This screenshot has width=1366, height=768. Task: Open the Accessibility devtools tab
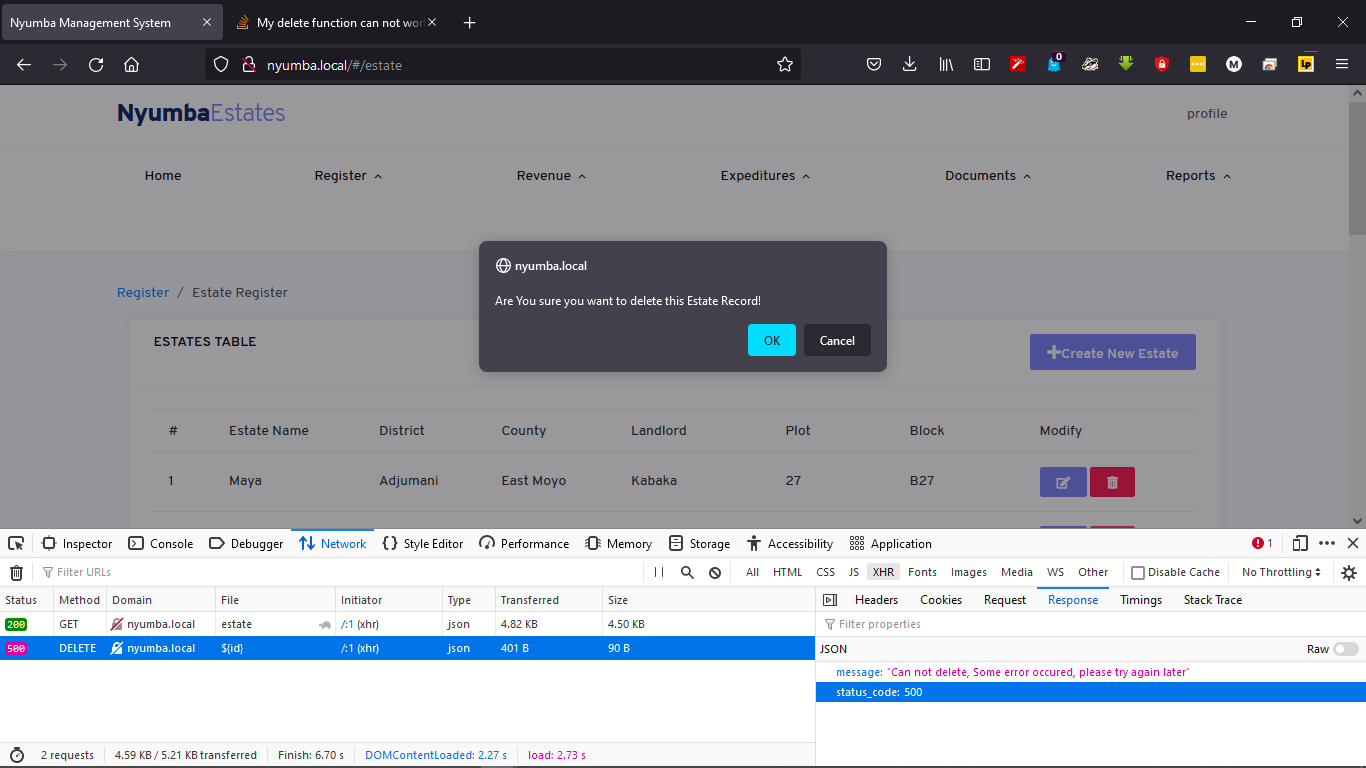click(790, 543)
